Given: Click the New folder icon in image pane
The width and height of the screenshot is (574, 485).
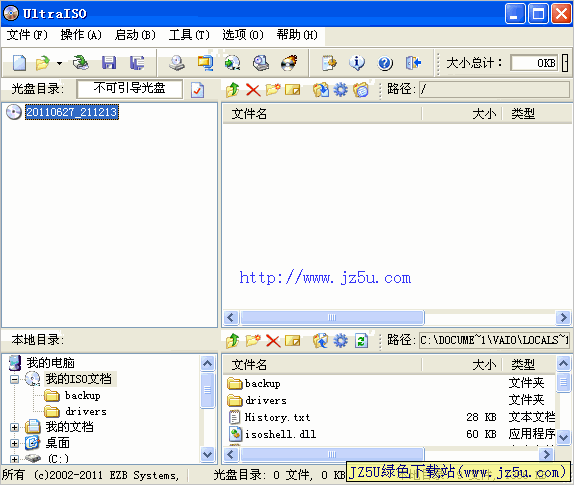Looking at the screenshot, I should tap(273, 89).
